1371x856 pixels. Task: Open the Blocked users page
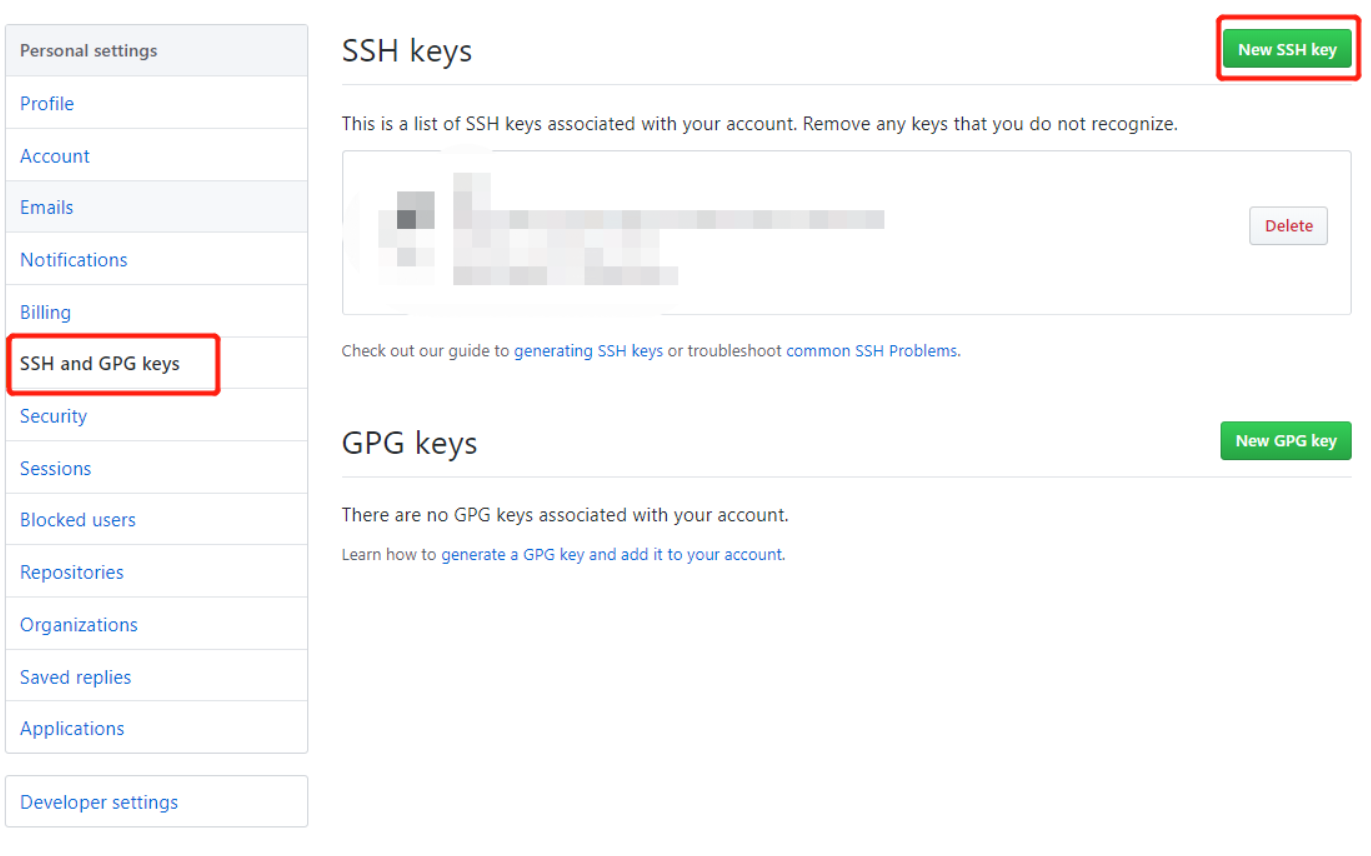pyautogui.click(x=156, y=520)
